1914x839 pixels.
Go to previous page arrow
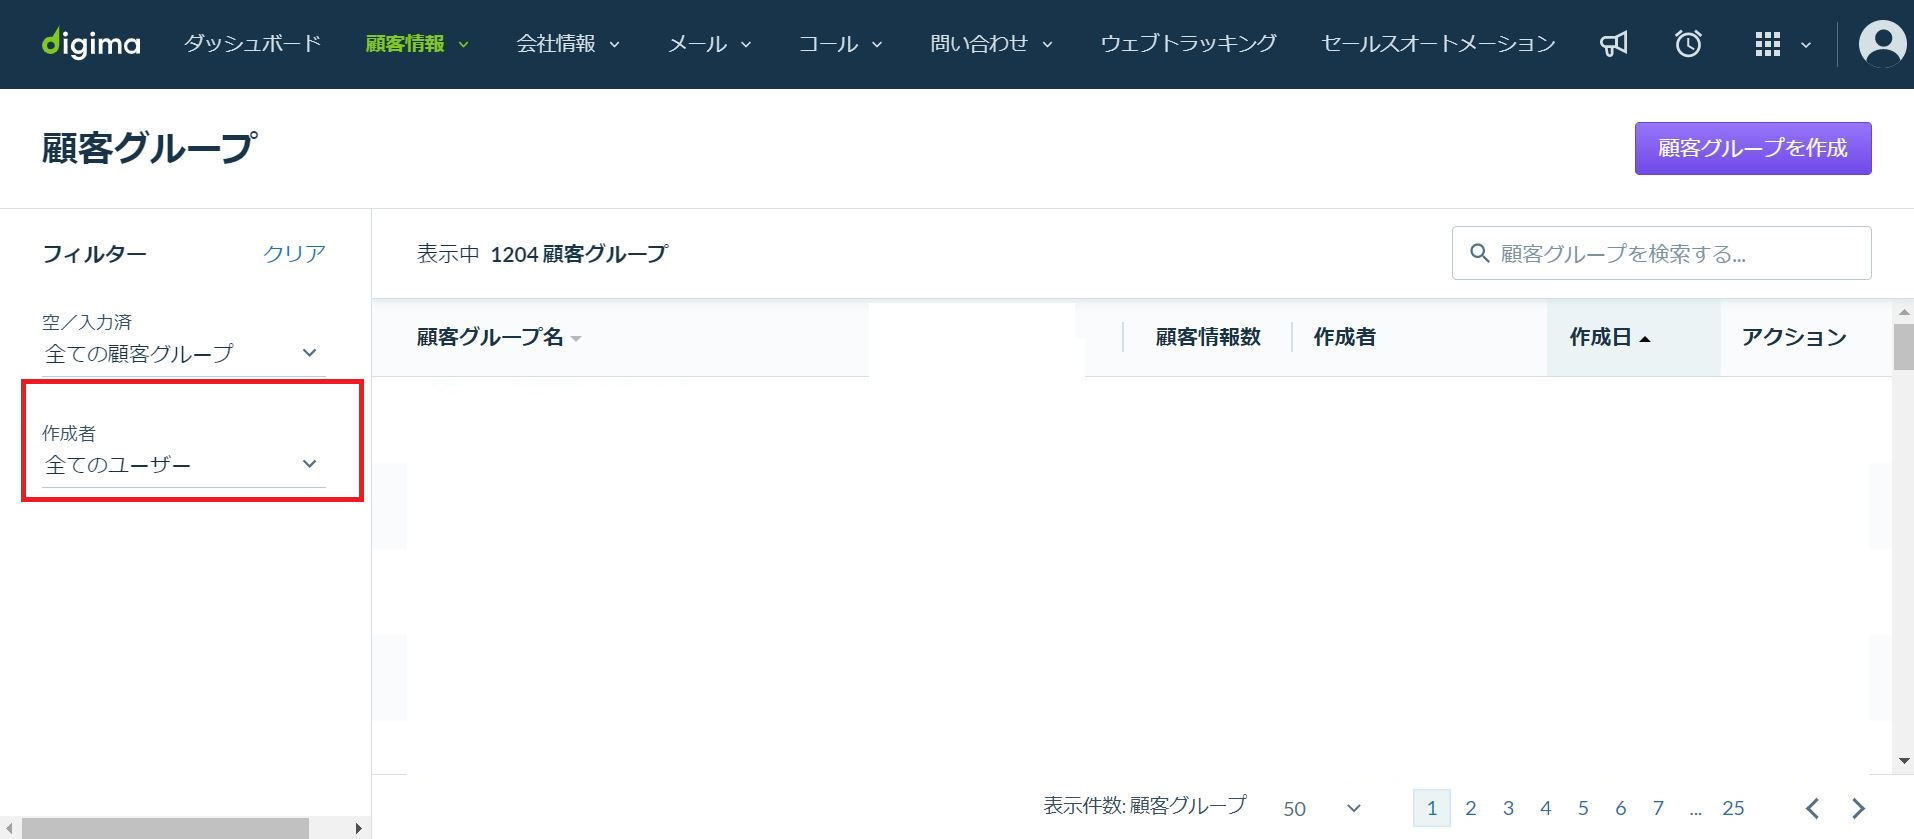coord(1812,808)
